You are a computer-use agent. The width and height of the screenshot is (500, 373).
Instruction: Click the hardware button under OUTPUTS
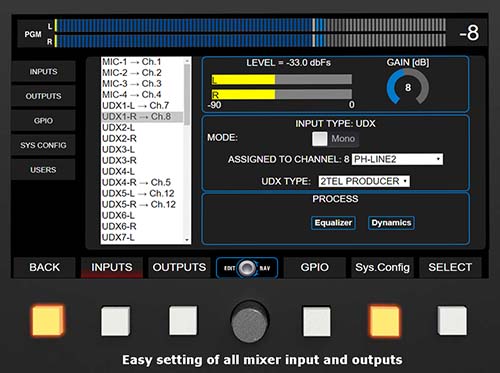[183, 321]
